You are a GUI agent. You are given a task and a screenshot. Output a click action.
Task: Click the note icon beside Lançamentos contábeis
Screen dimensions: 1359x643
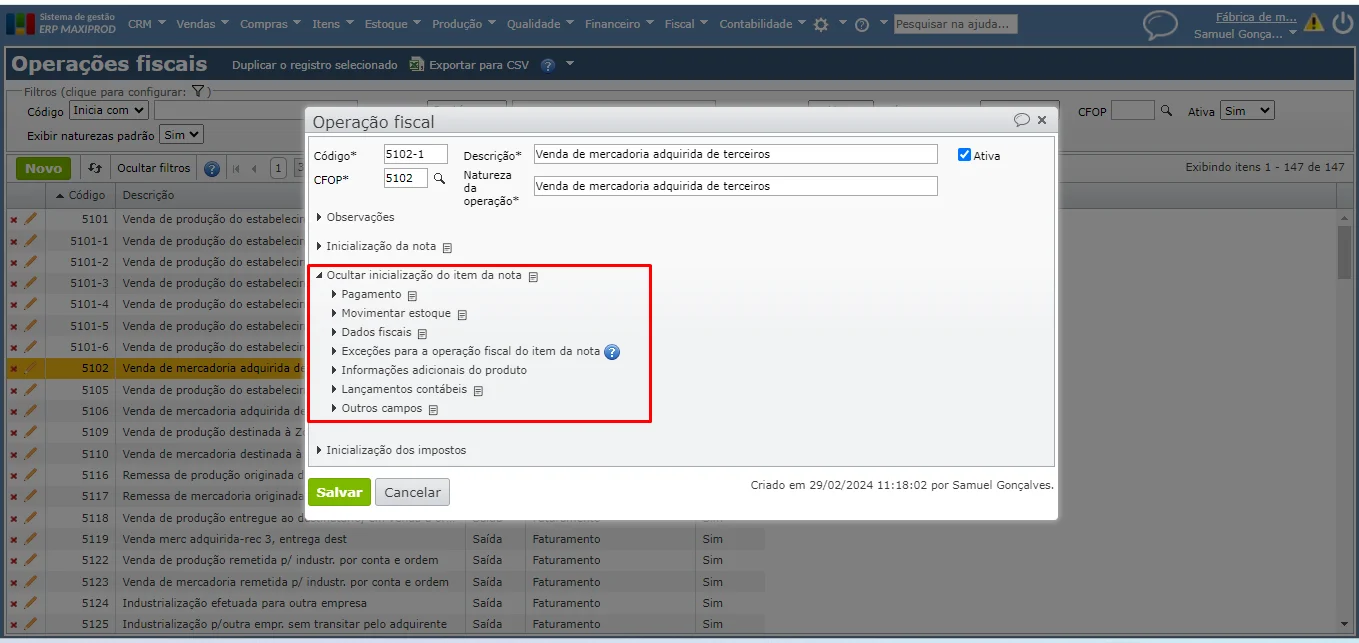[478, 391]
